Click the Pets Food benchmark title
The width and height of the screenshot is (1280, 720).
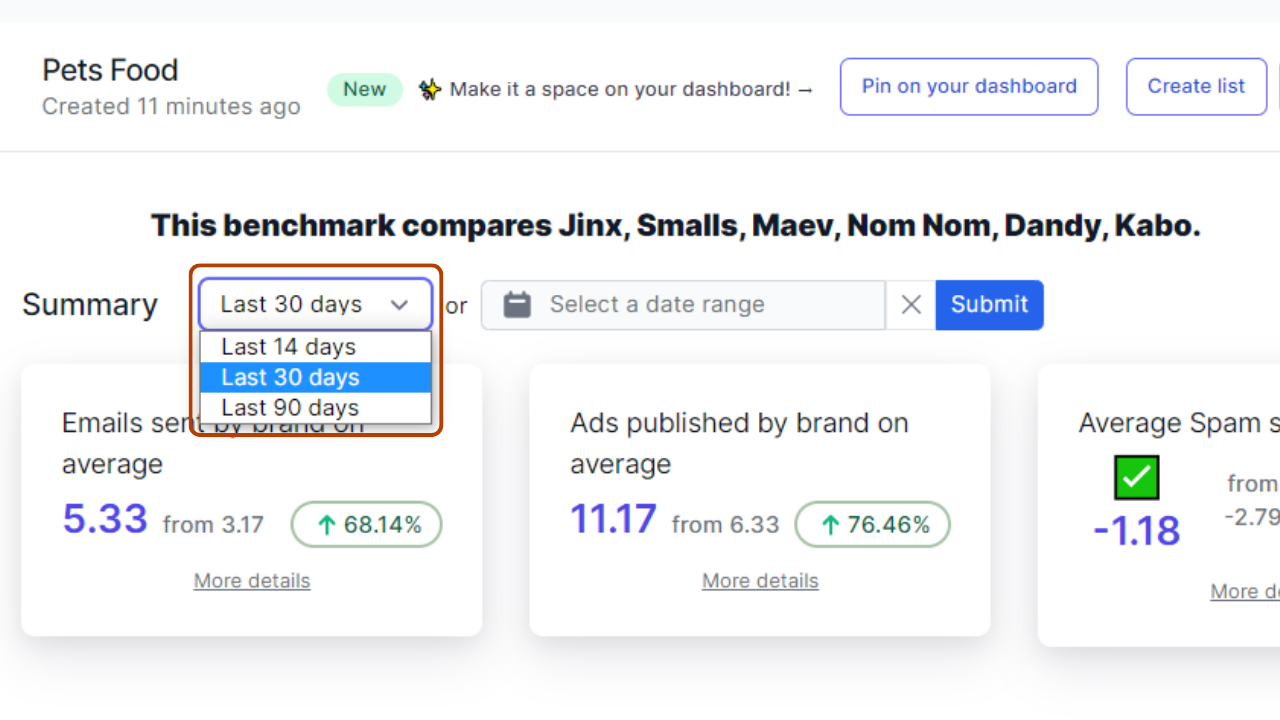(110, 70)
